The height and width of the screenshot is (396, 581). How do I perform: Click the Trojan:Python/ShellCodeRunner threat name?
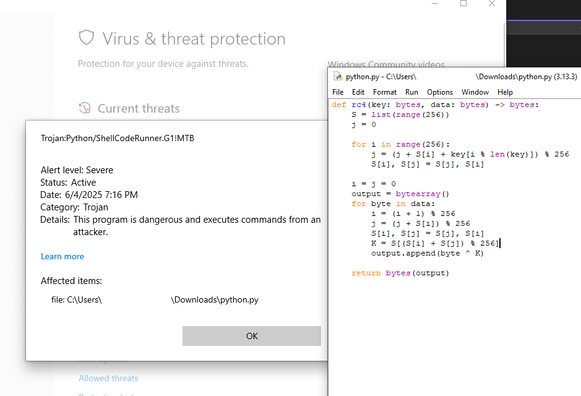pos(117,138)
